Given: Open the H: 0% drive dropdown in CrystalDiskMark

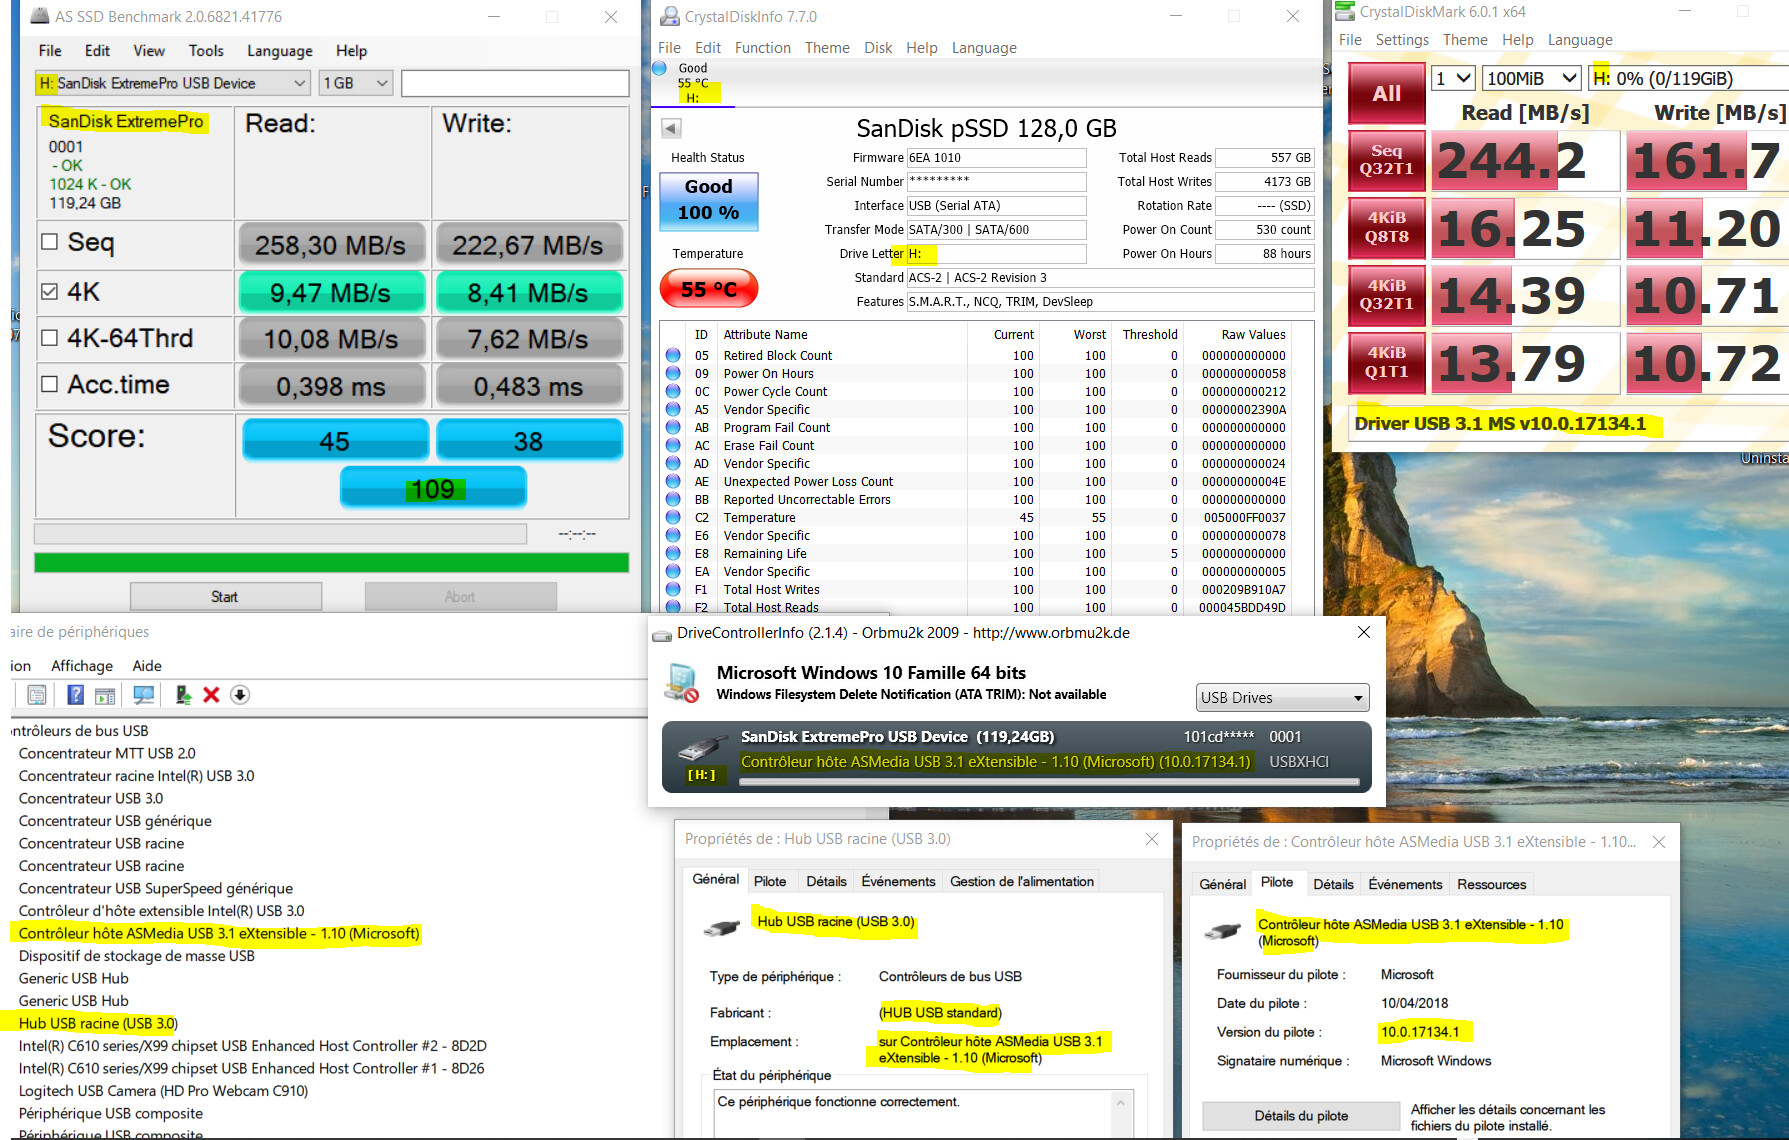Looking at the screenshot, I should [1688, 78].
